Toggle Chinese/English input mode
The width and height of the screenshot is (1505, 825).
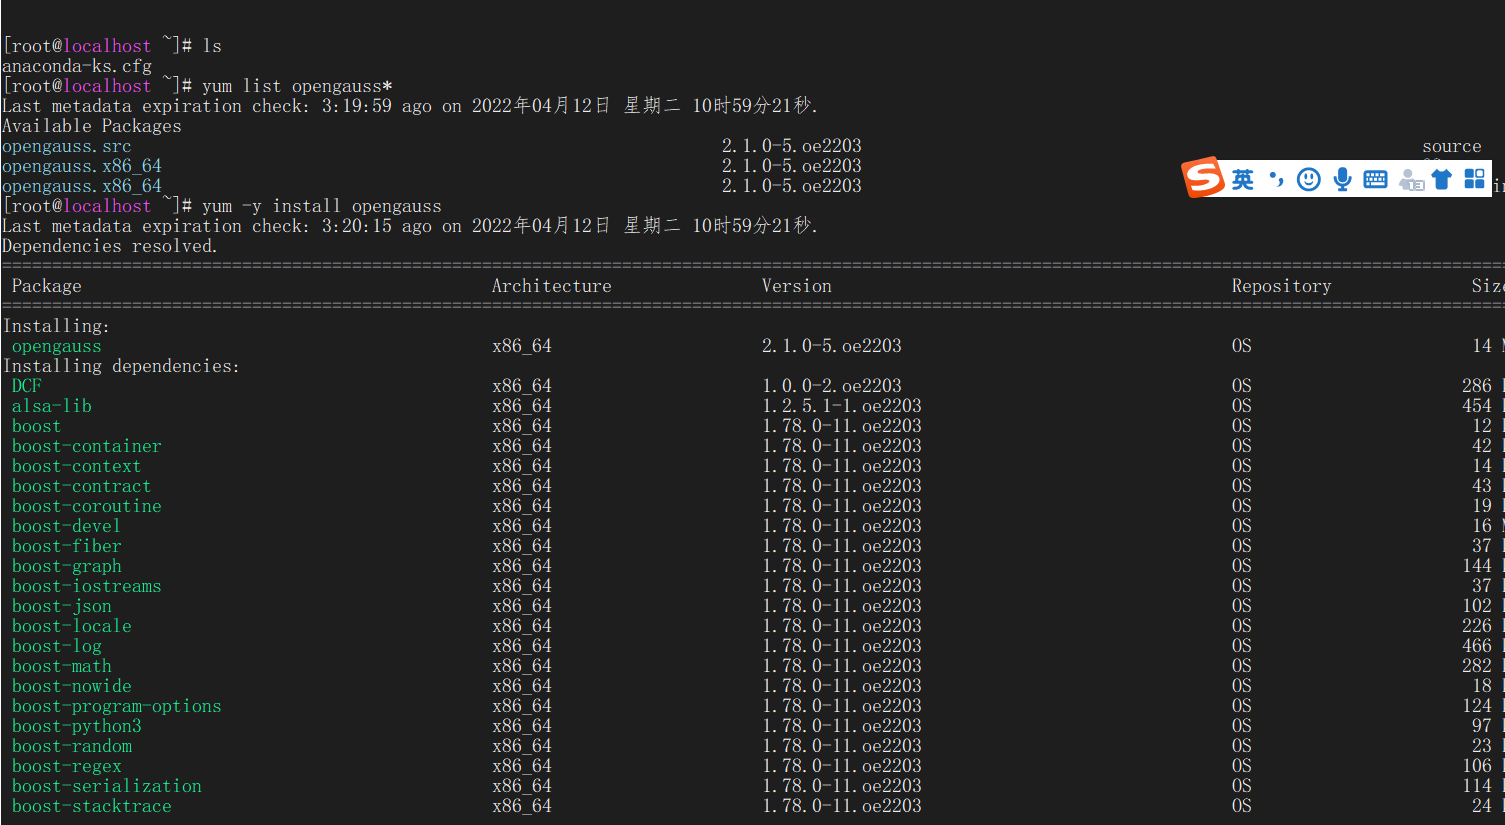click(x=1243, y=178)
